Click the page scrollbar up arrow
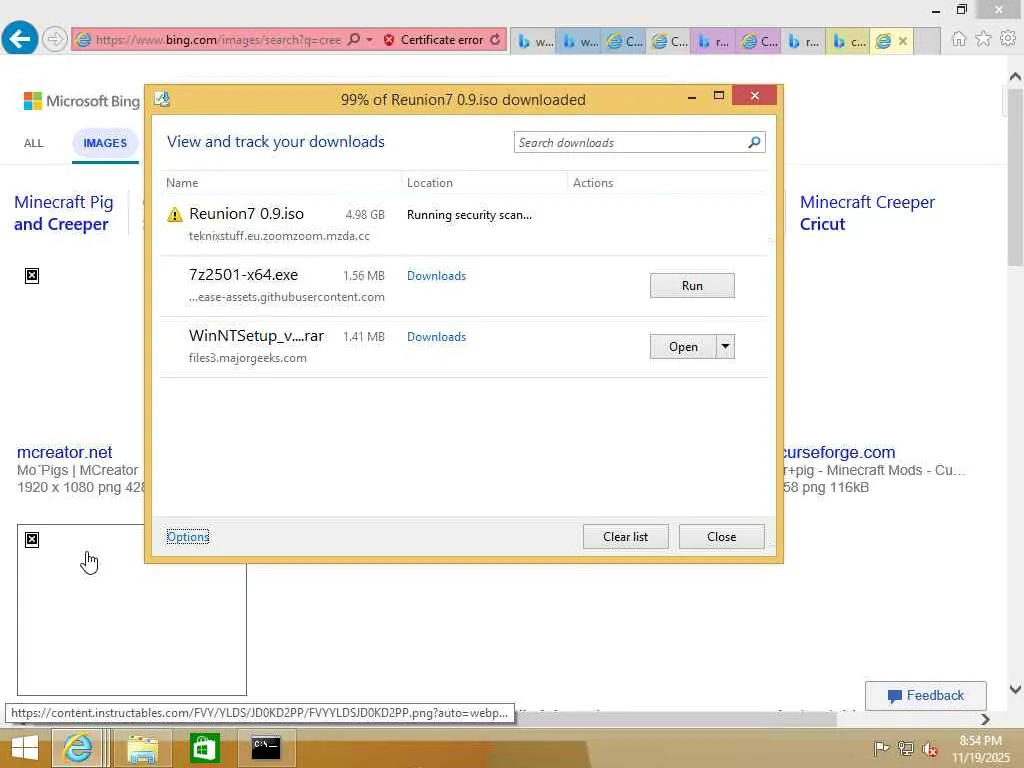Screen dimensions: 1024x768 [1015, 76]
